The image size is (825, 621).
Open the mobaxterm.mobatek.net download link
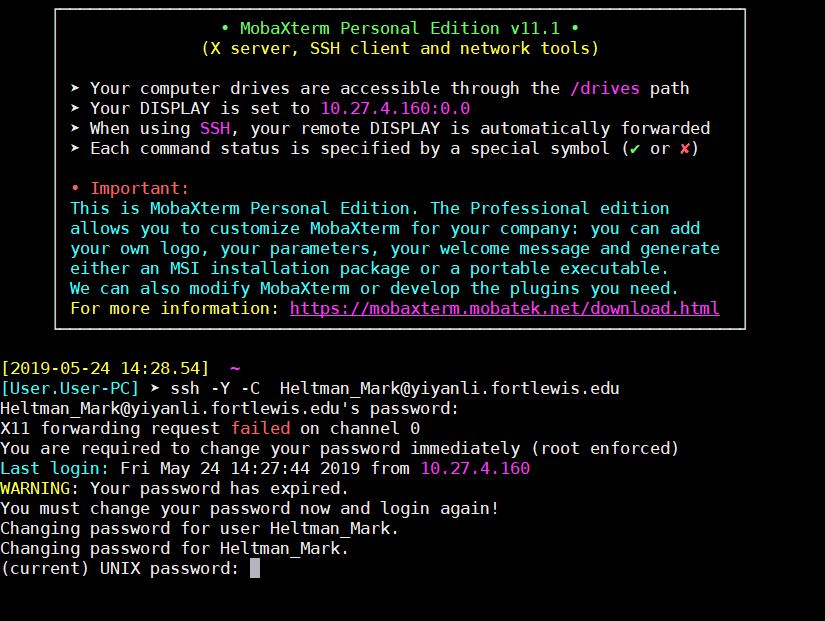click(505, 308)
